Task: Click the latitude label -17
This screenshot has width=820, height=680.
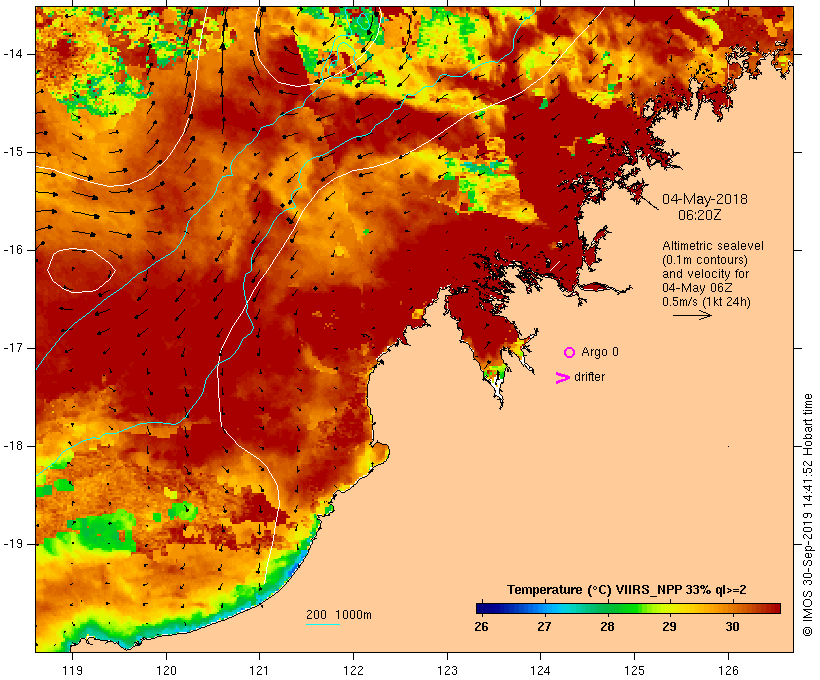Action: (12, 348)
